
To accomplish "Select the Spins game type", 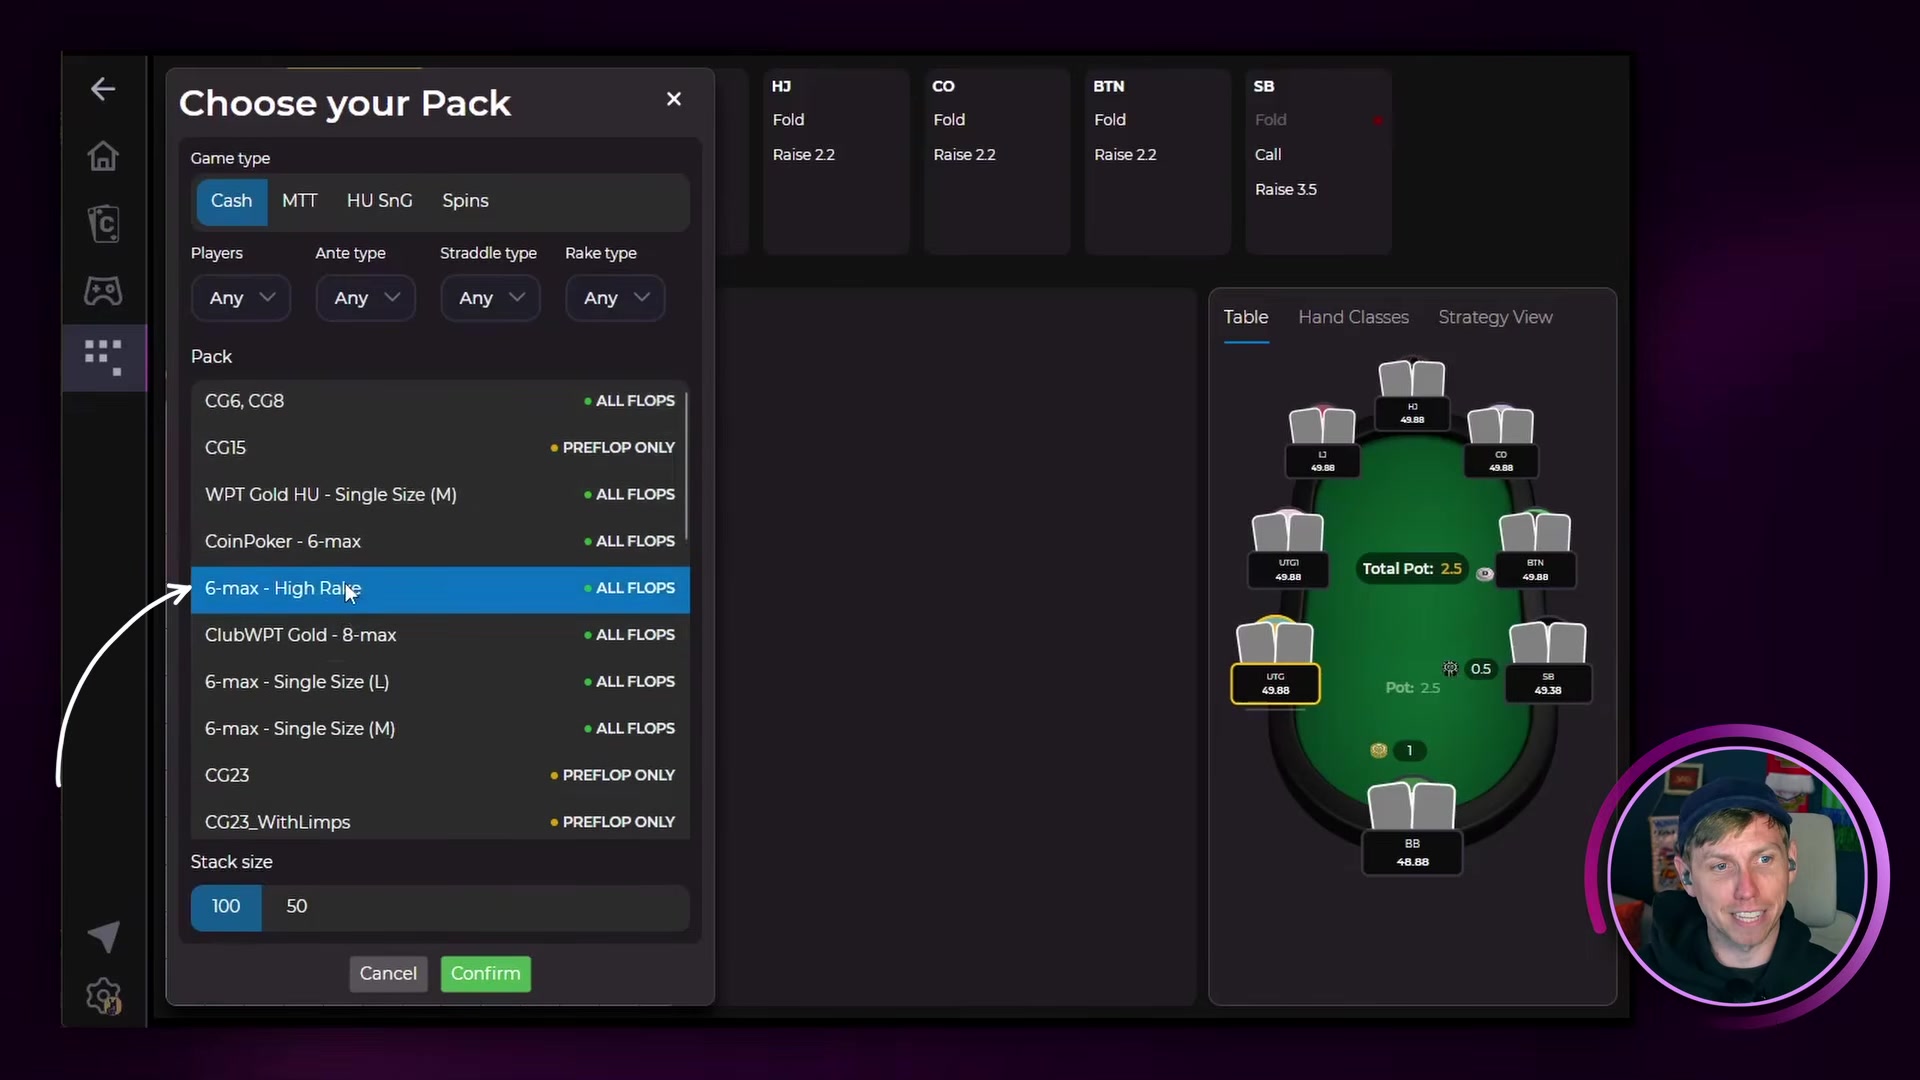I will [x=465, y=201].
